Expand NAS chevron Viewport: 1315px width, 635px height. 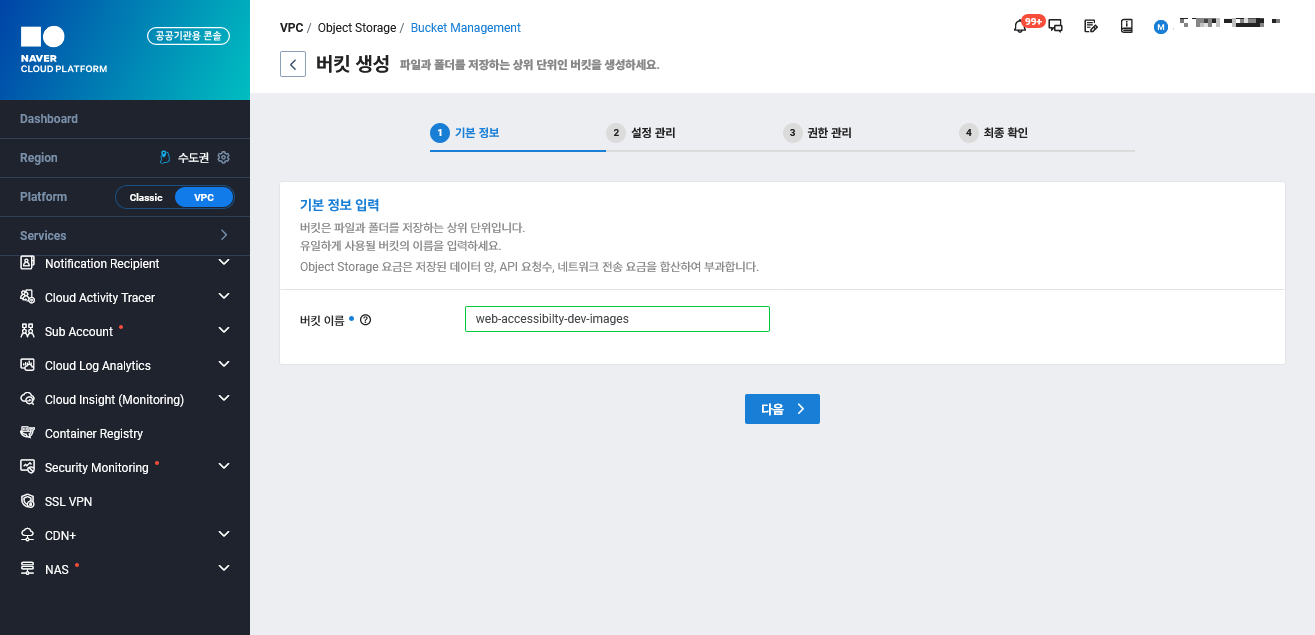point(224,569)
